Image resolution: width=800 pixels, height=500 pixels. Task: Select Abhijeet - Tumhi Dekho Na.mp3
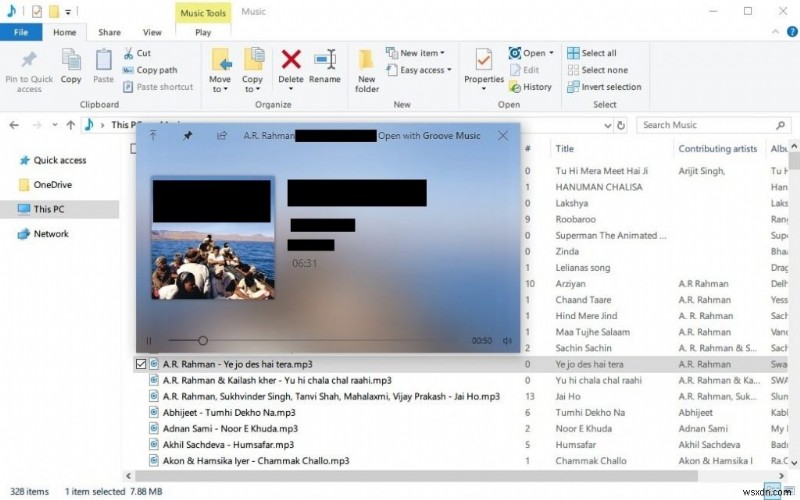click(229, 412)
